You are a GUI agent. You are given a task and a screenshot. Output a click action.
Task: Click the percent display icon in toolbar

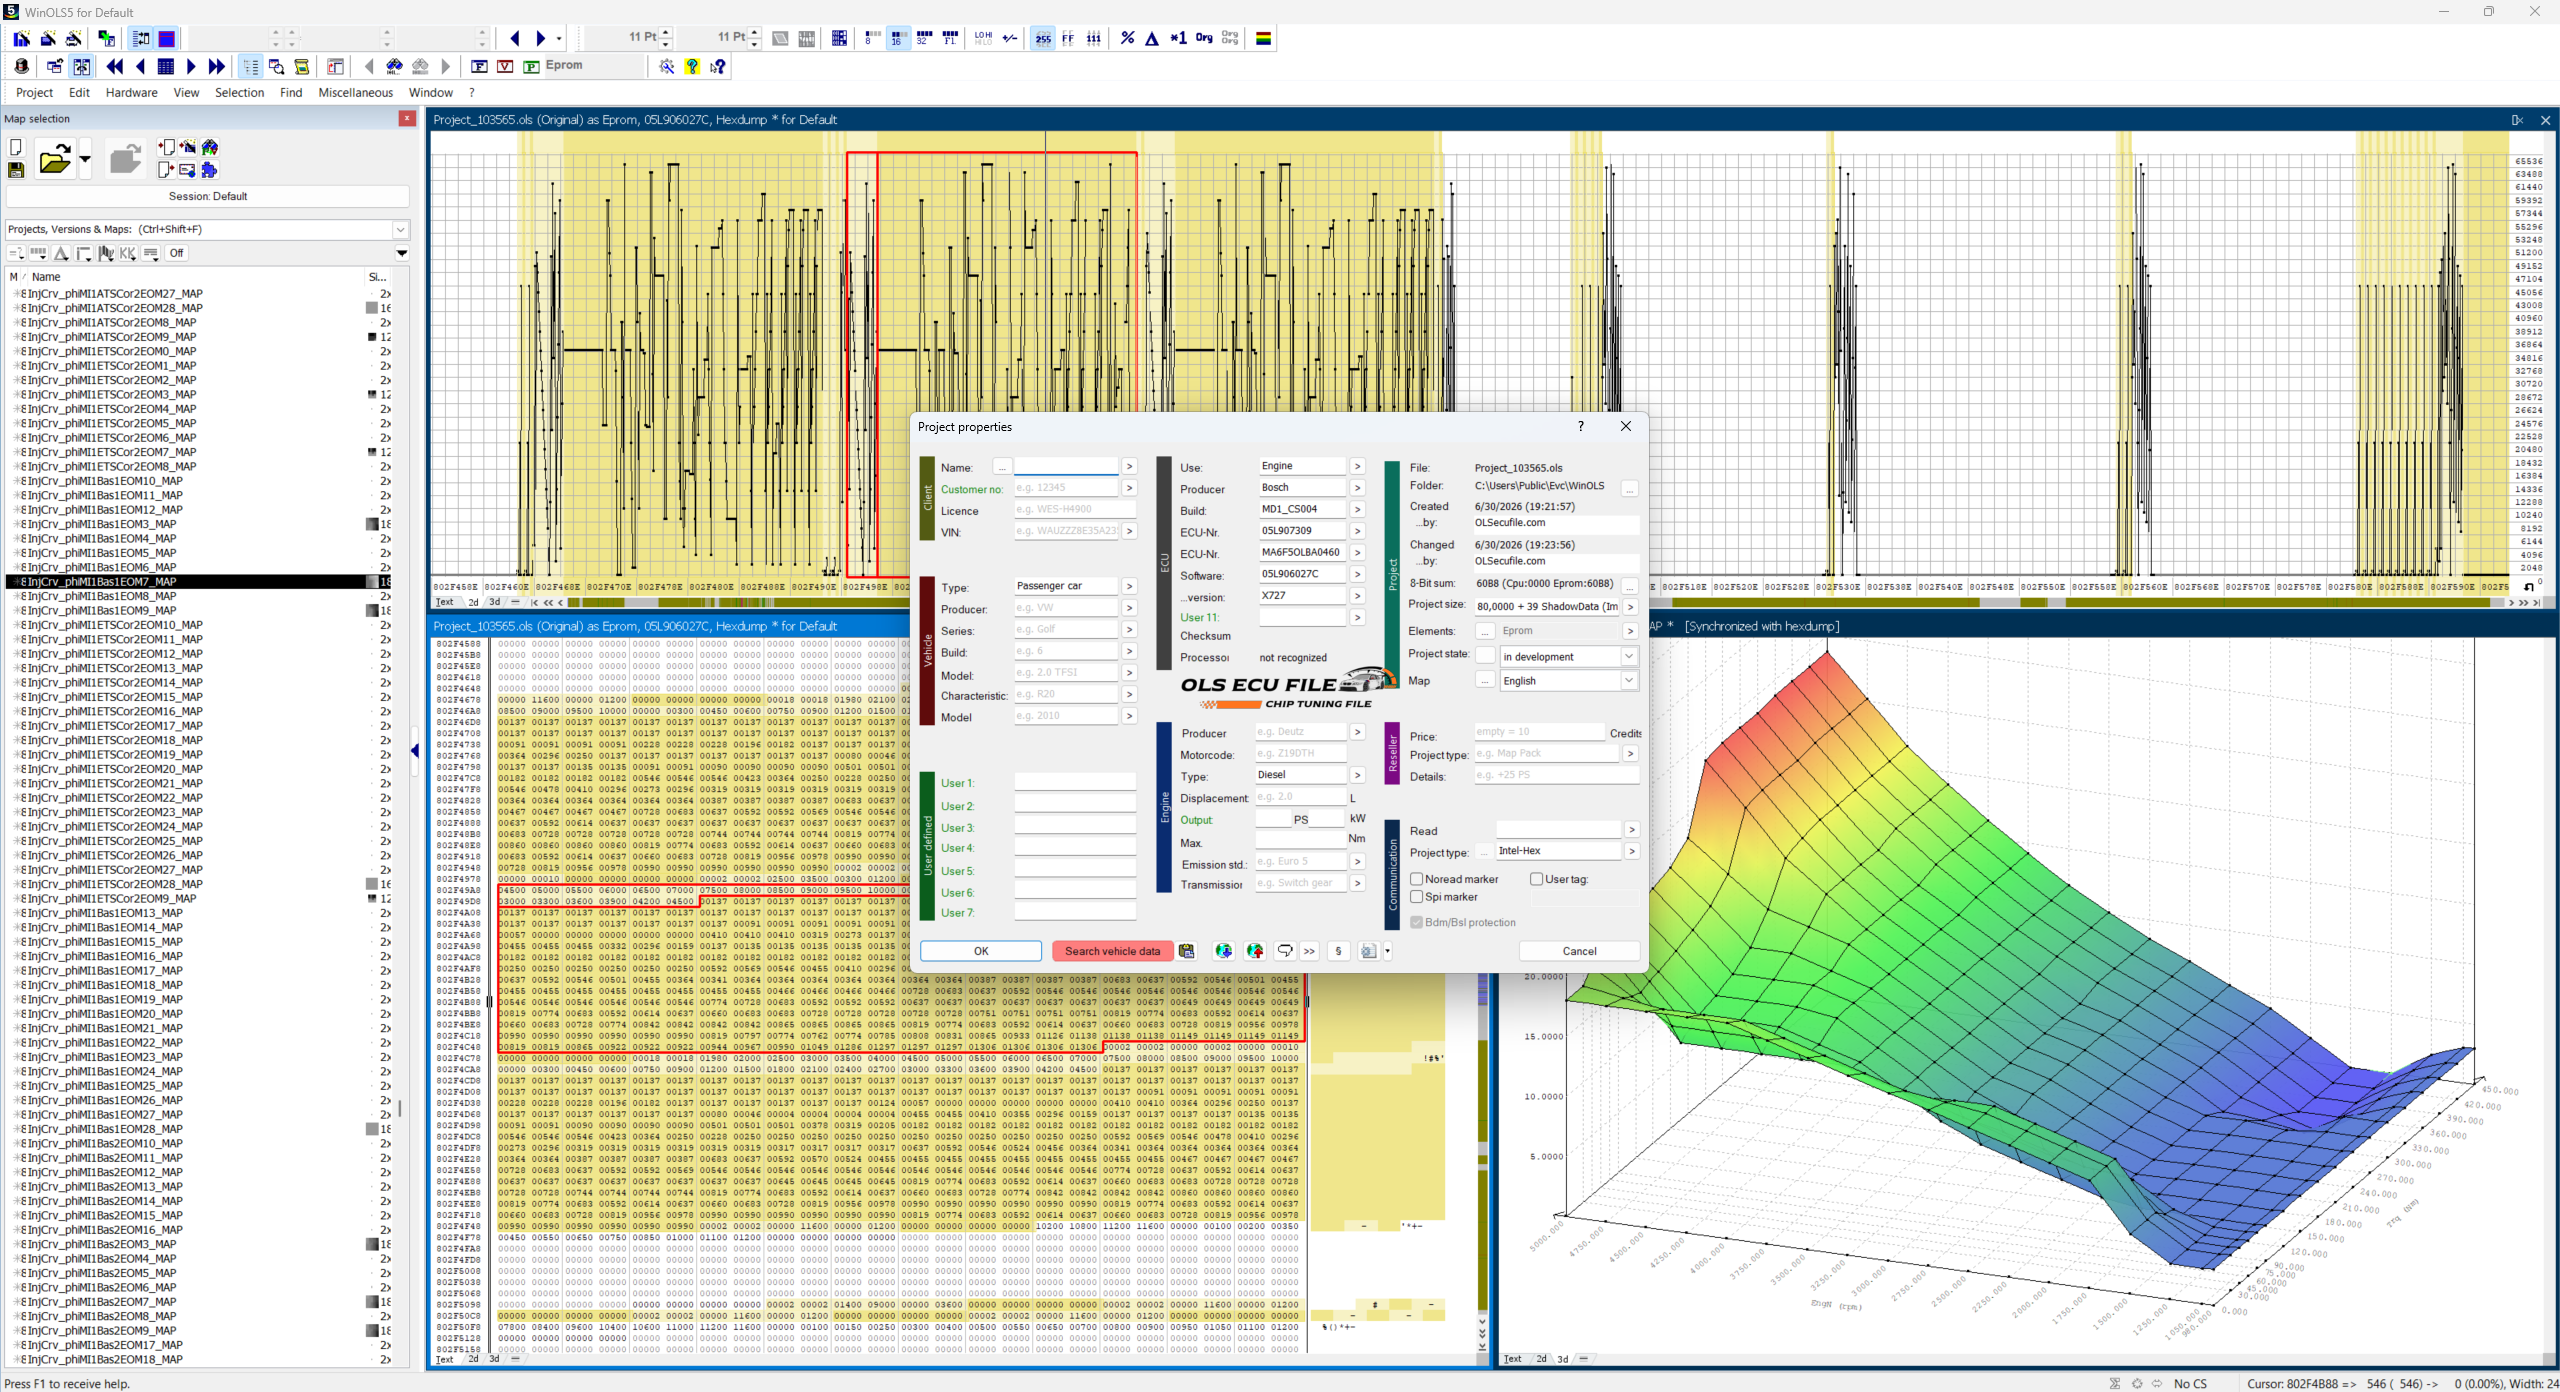pyautogui.click(x=1127, y=38)
